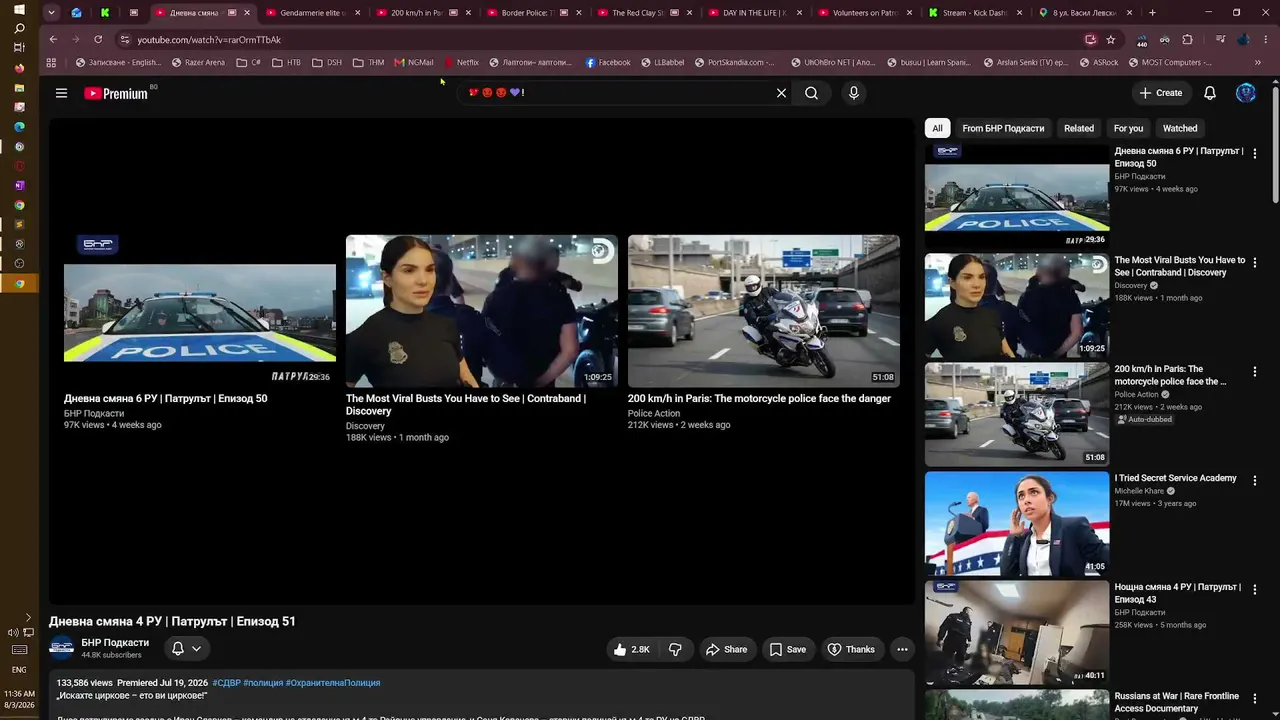
Task: Click the address bar URL
Action: 209,40
